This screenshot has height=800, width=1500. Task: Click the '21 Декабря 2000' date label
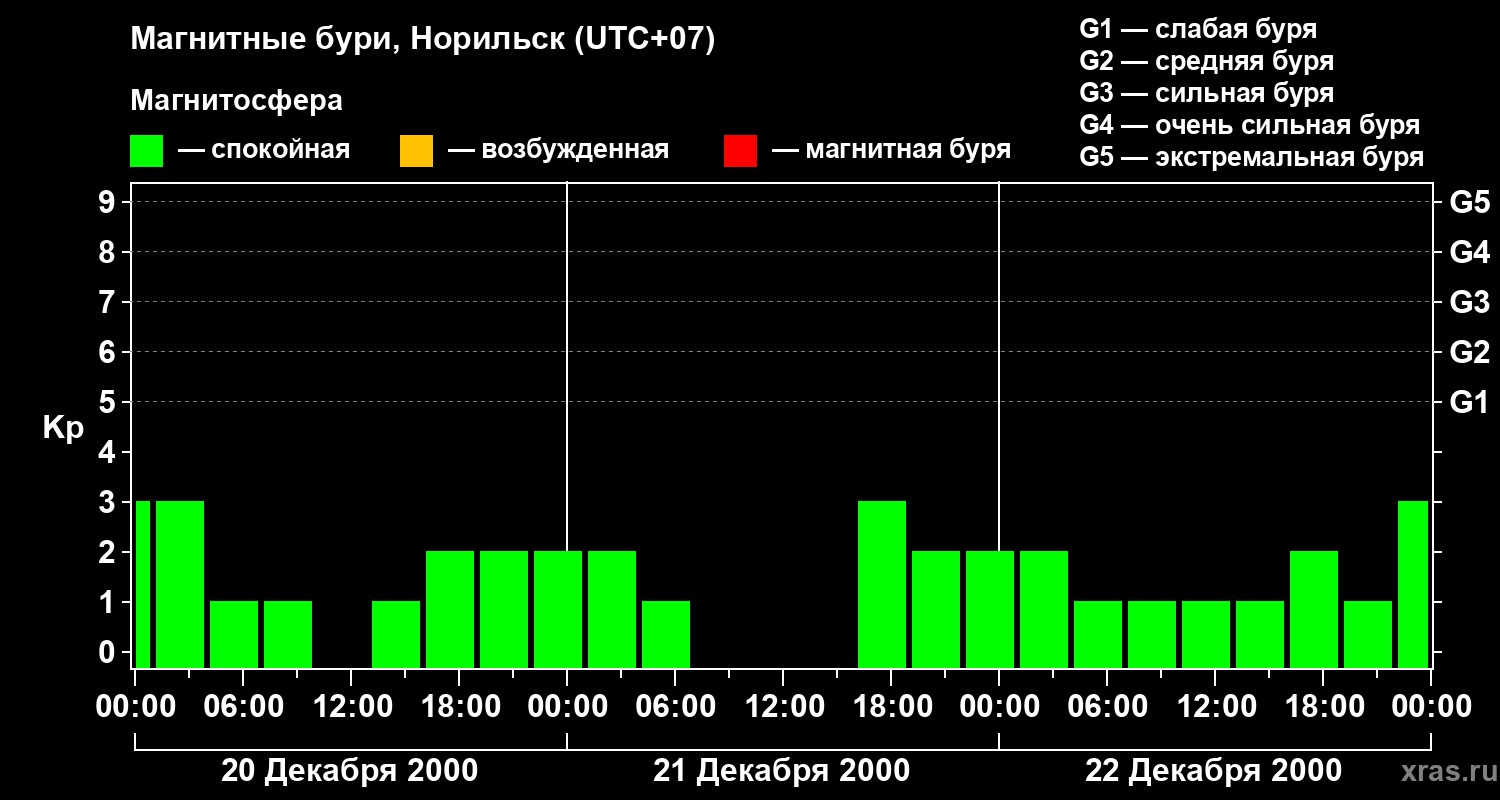click(x=782, y=770)
